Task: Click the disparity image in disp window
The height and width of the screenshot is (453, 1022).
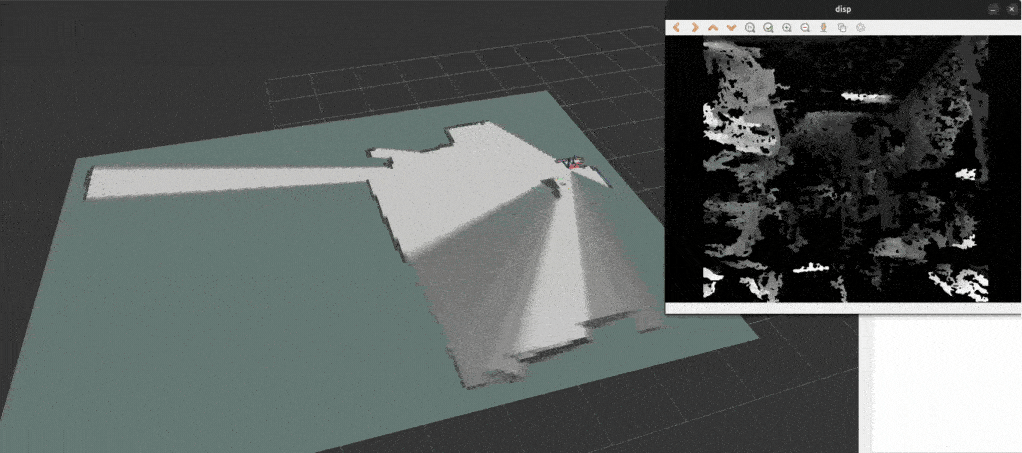Action: click(845, 169)
